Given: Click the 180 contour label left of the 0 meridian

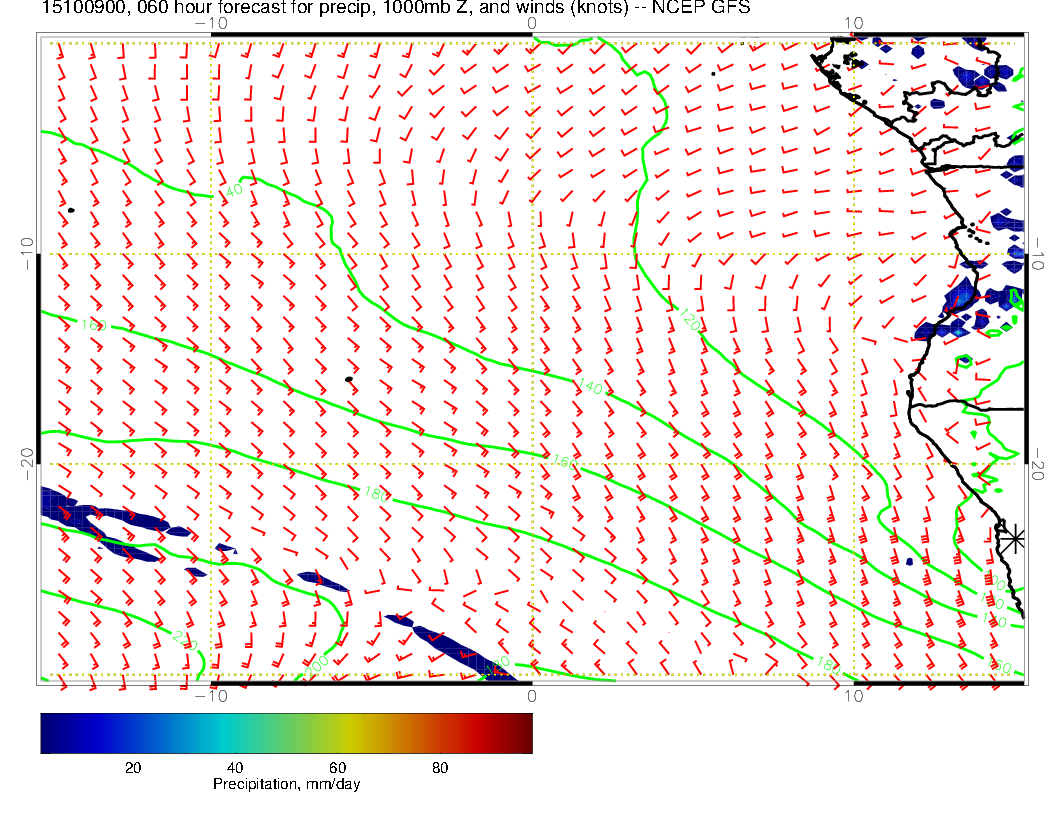Looking at the screenshot, I should (372, 493).
